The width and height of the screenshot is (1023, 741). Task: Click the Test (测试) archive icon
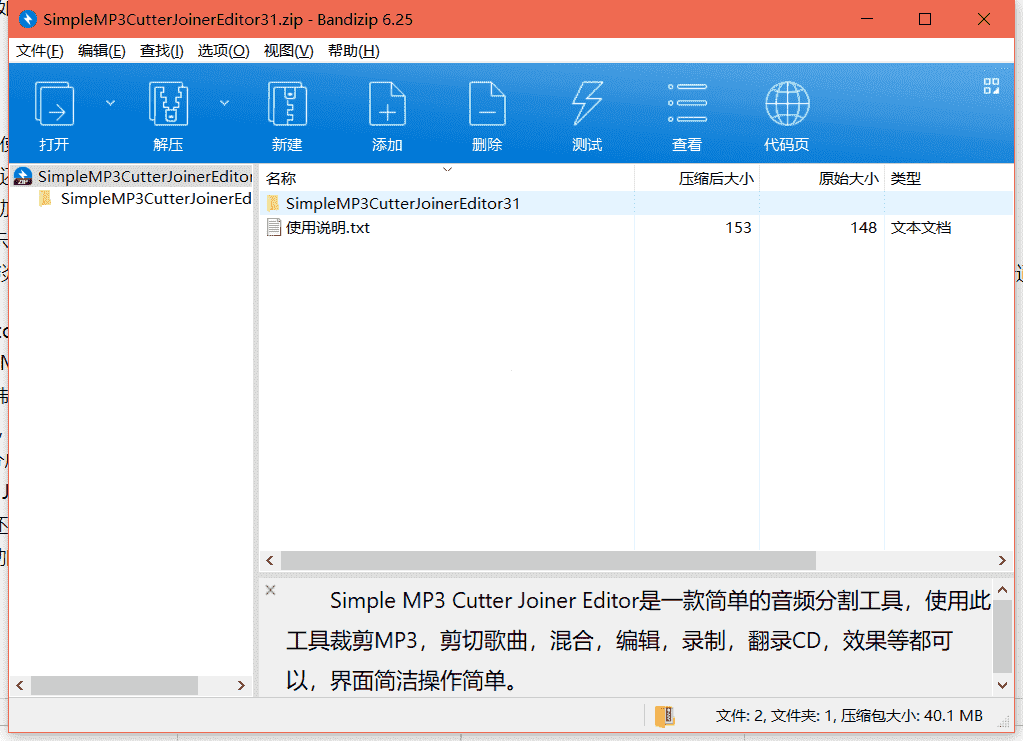tap(587, 103)
